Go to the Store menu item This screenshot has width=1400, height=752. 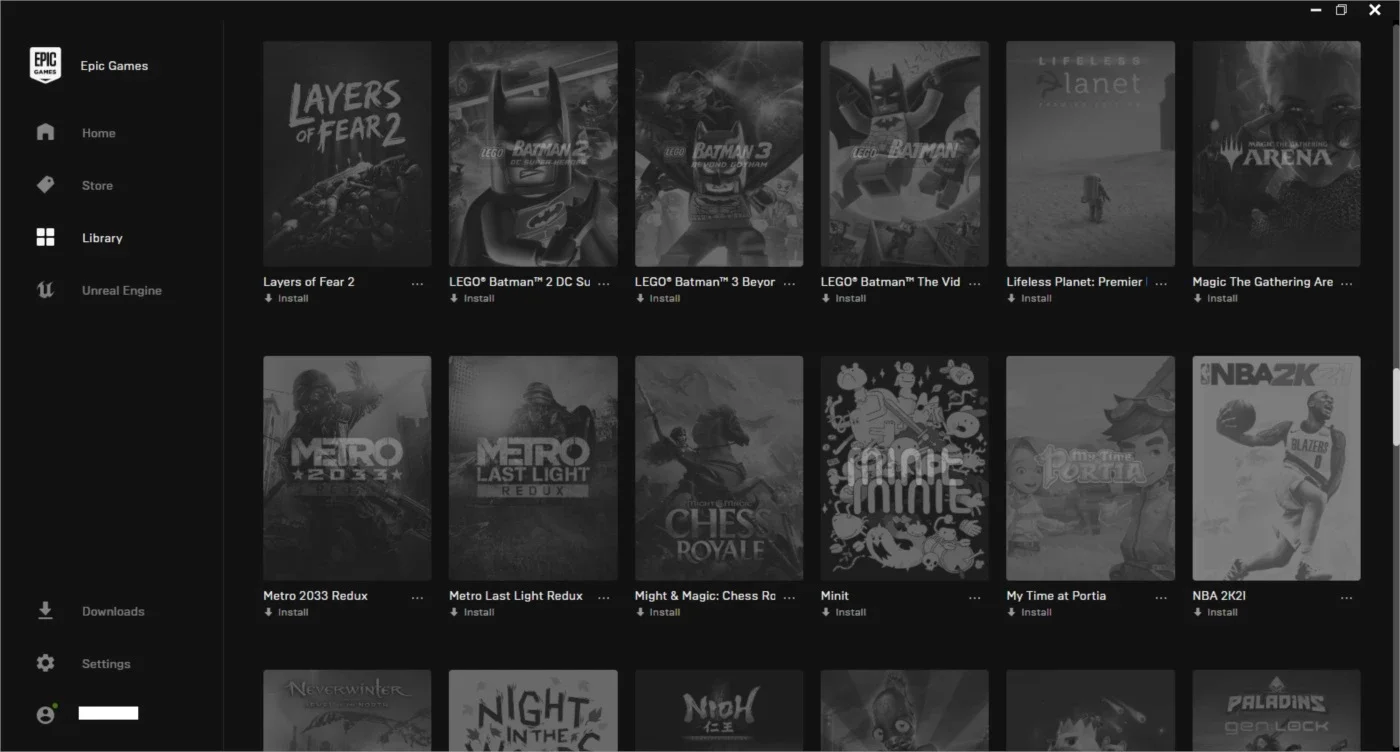coord(97,185)
